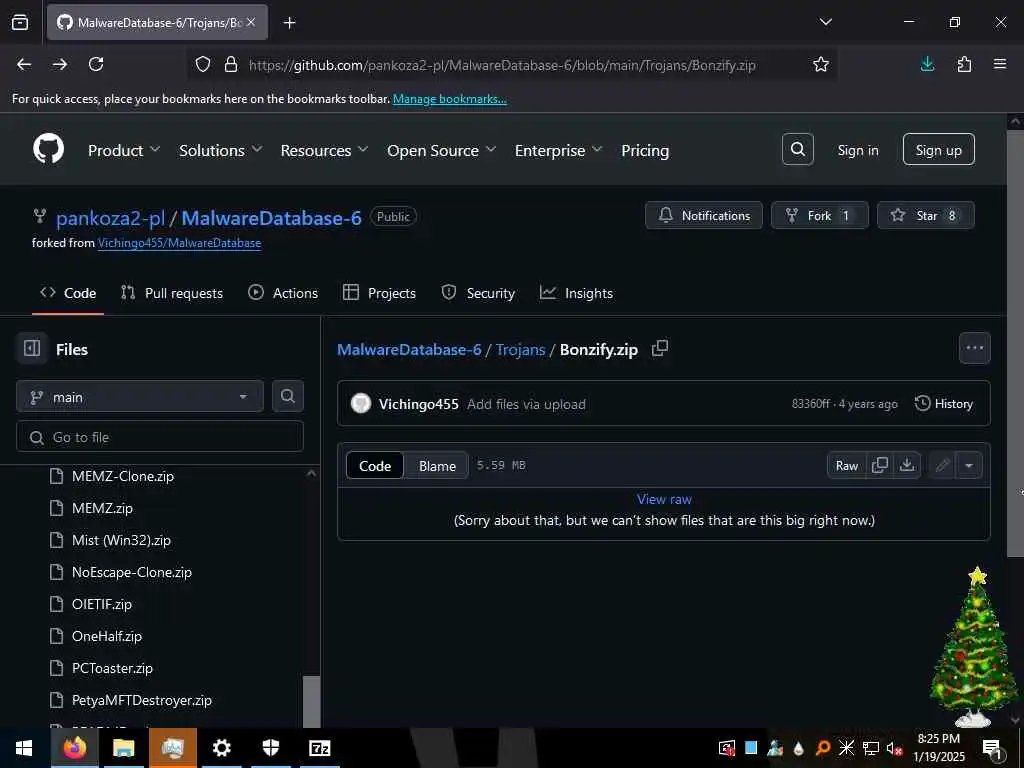Open the edit options dropdown arrow
Screen dimensions: 1024x768
(969, 465)
